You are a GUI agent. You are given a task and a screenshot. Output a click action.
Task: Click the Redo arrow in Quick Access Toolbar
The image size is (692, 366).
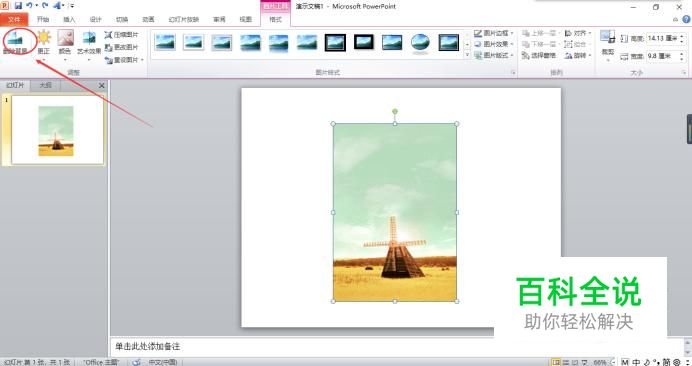click(45, 6)
